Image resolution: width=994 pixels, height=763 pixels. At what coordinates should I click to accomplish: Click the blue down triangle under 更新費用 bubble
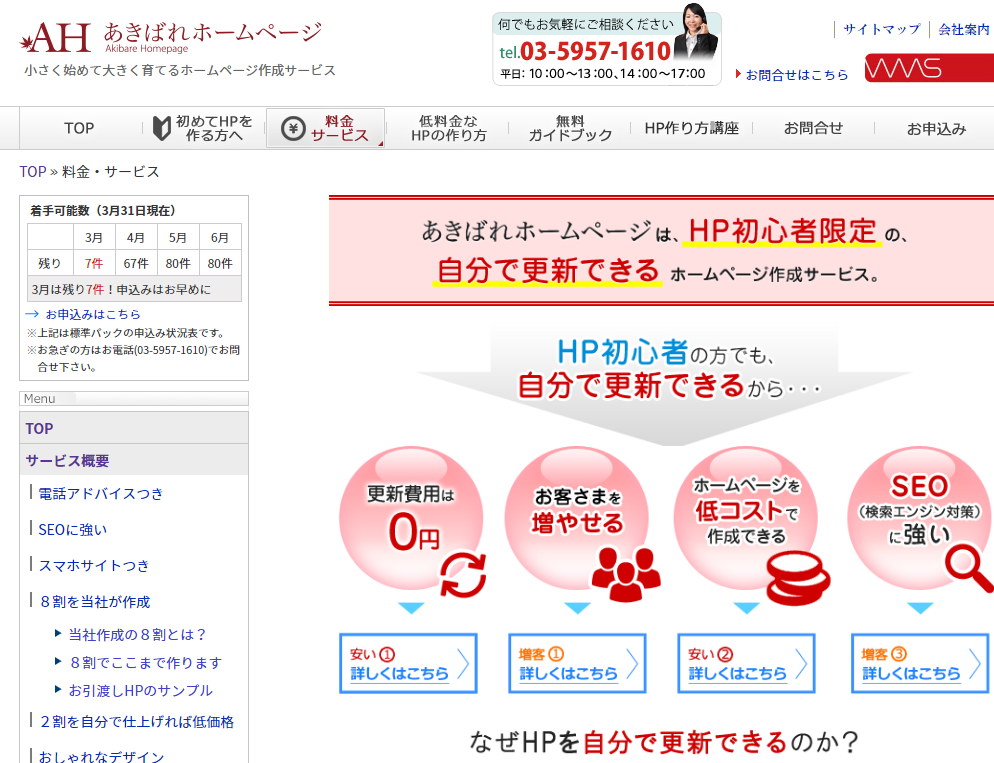[x=411, y=608]
